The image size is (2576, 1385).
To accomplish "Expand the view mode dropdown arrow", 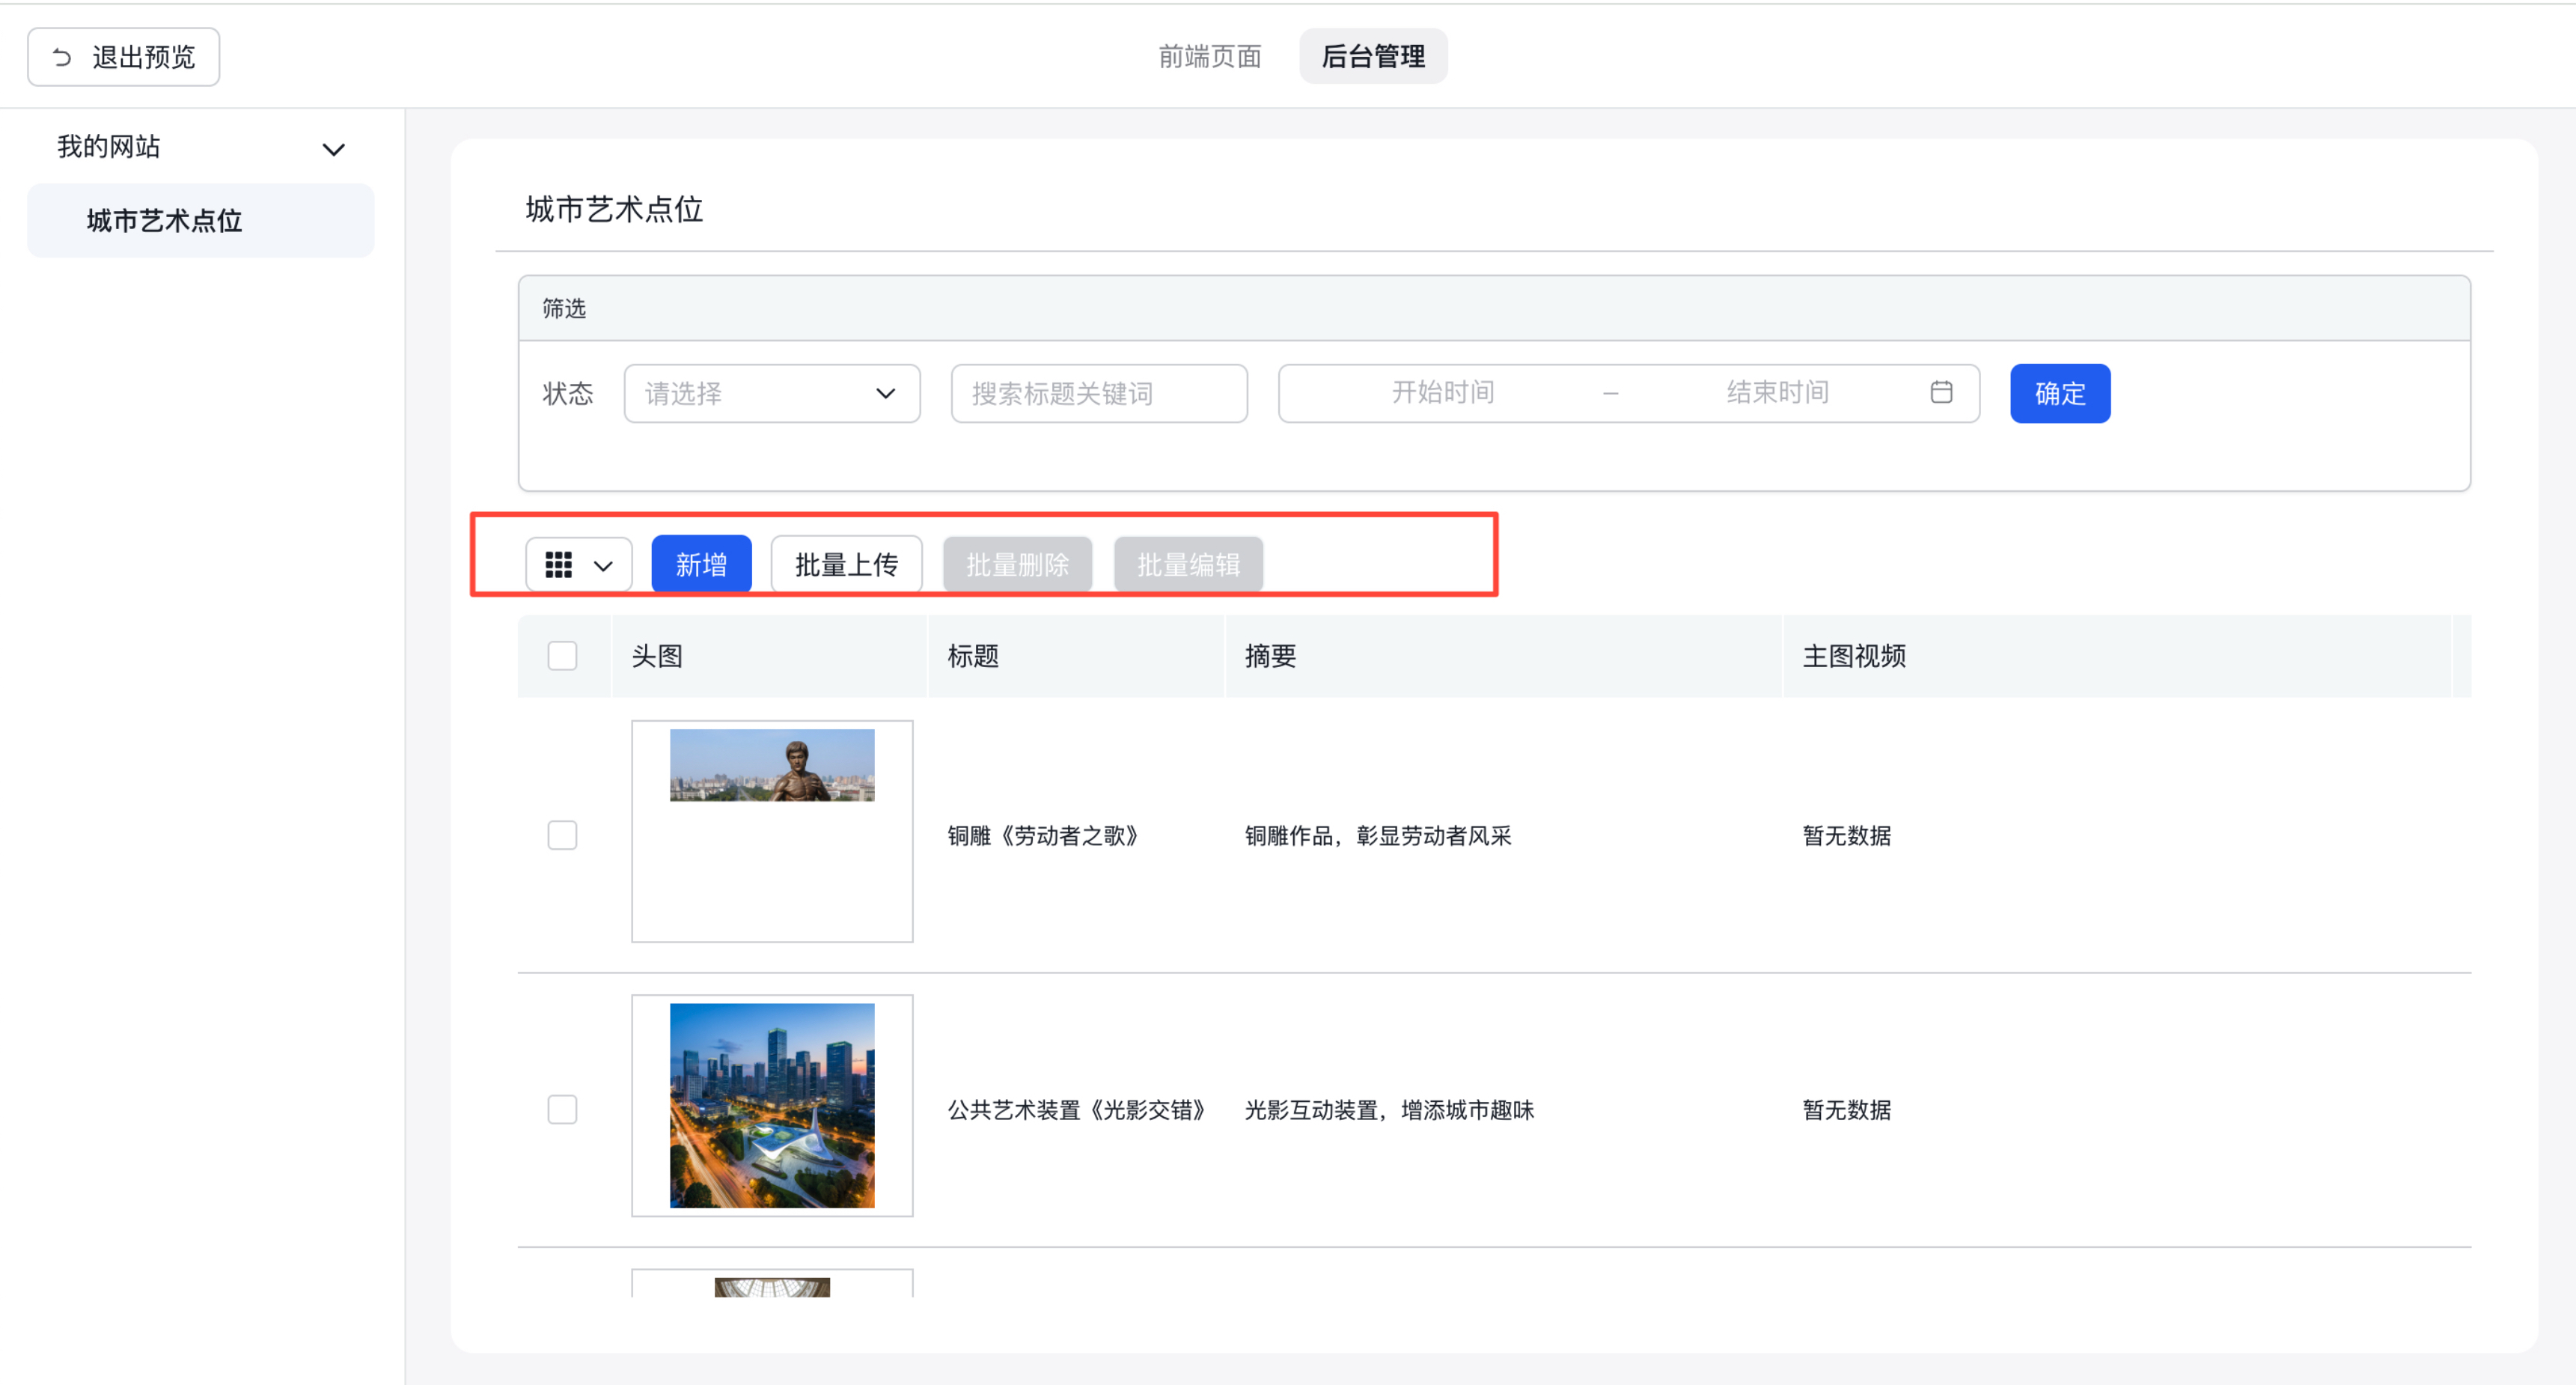I will tap(603, 566).
